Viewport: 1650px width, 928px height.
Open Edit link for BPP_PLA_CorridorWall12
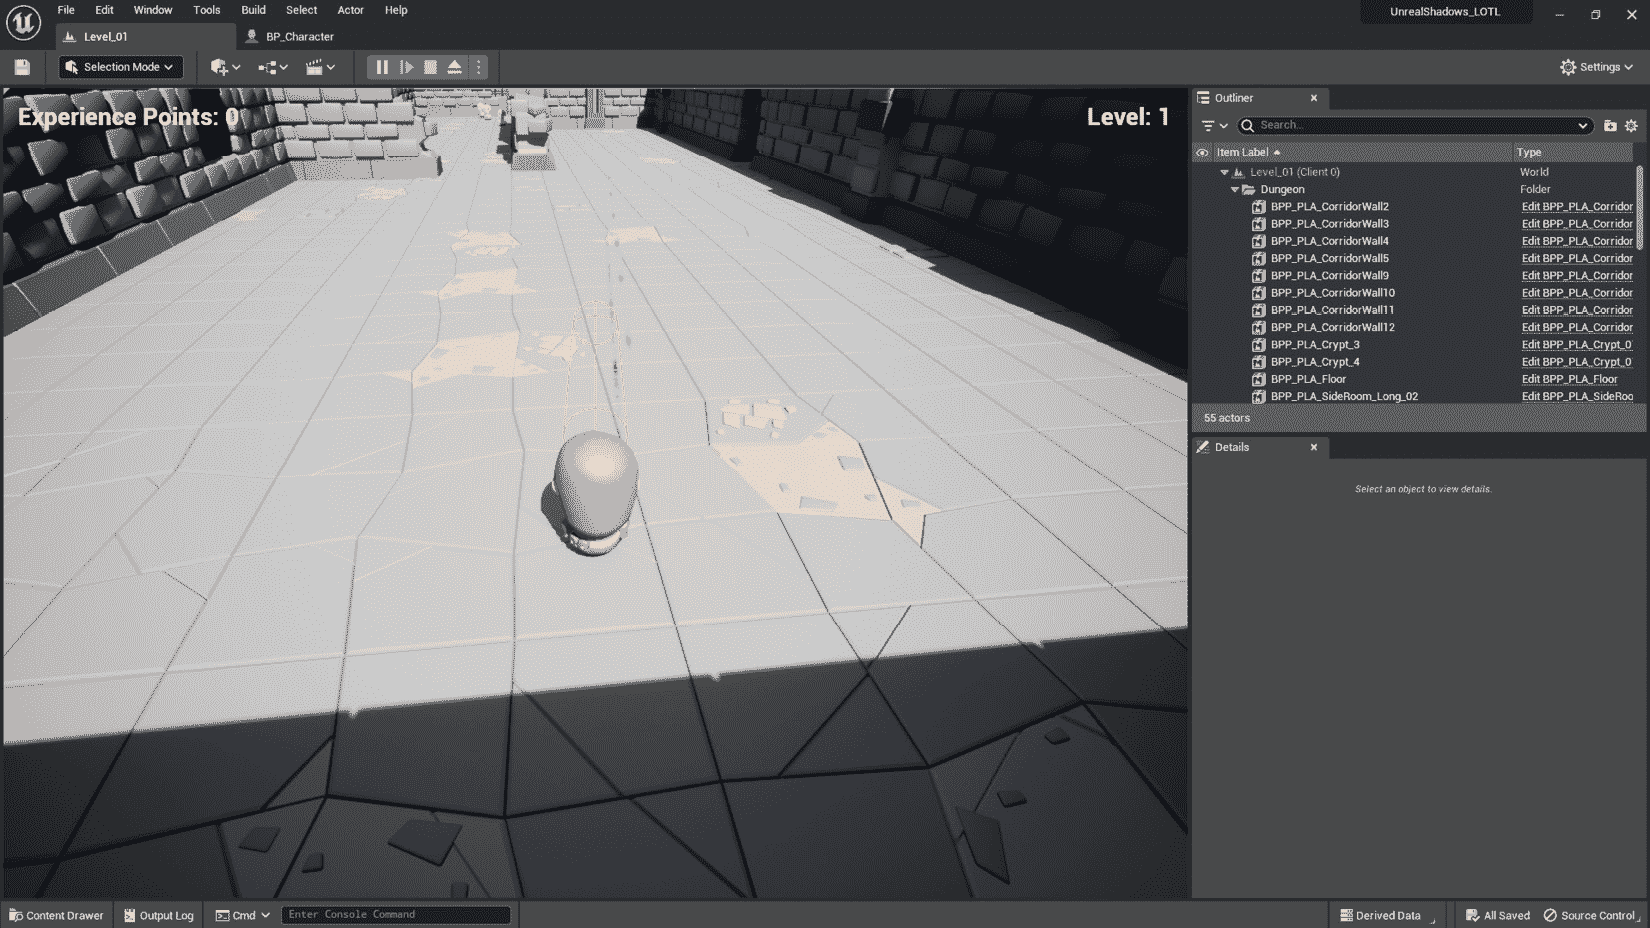(1577, 327)
